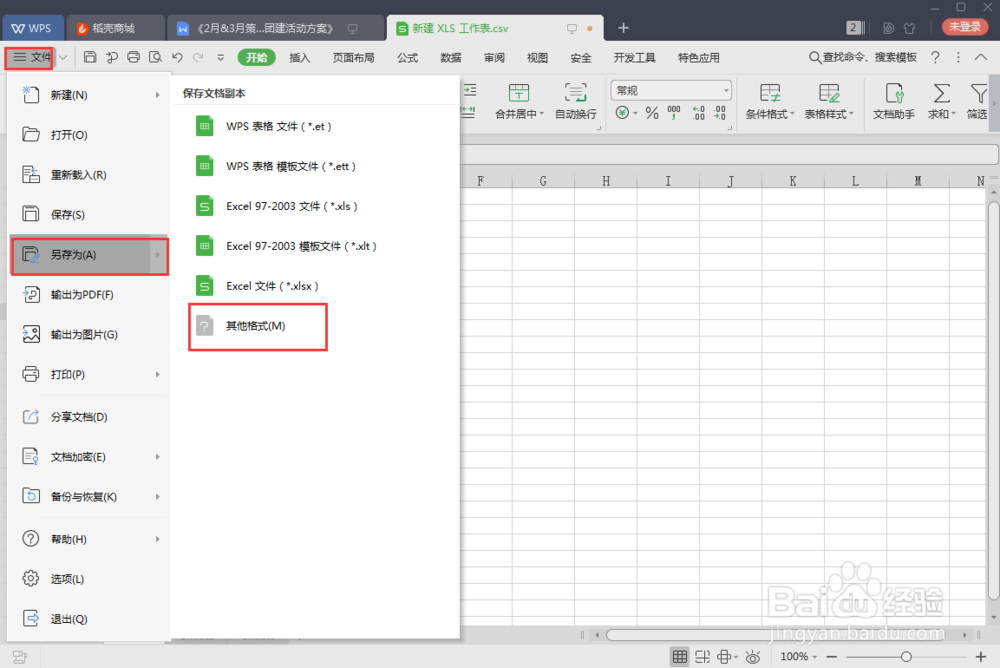The height and width of the screenshot is (668, 1000).
Task: Click Exit (Q) in file menu
Action: [x=89, y=619]
